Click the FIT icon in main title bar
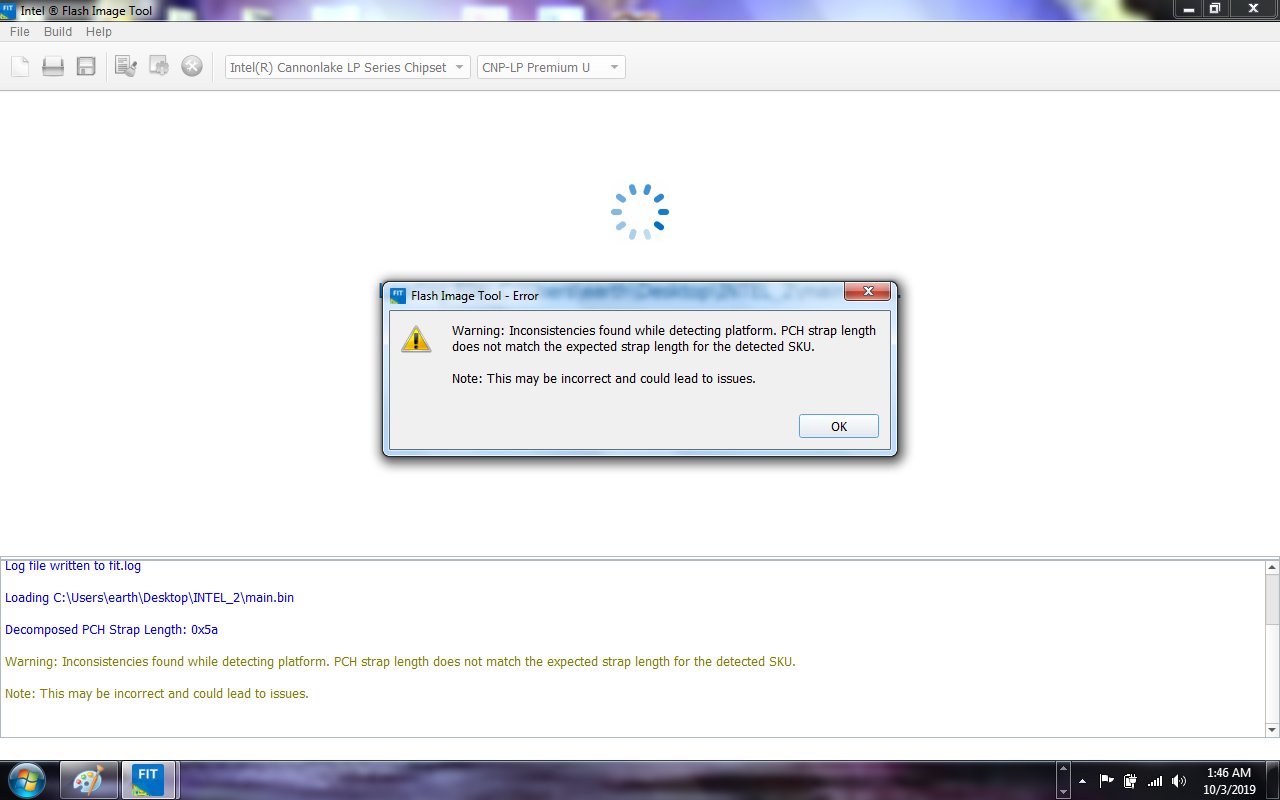The height and width of the screenshot is (800, 1280). click(9, 10)
